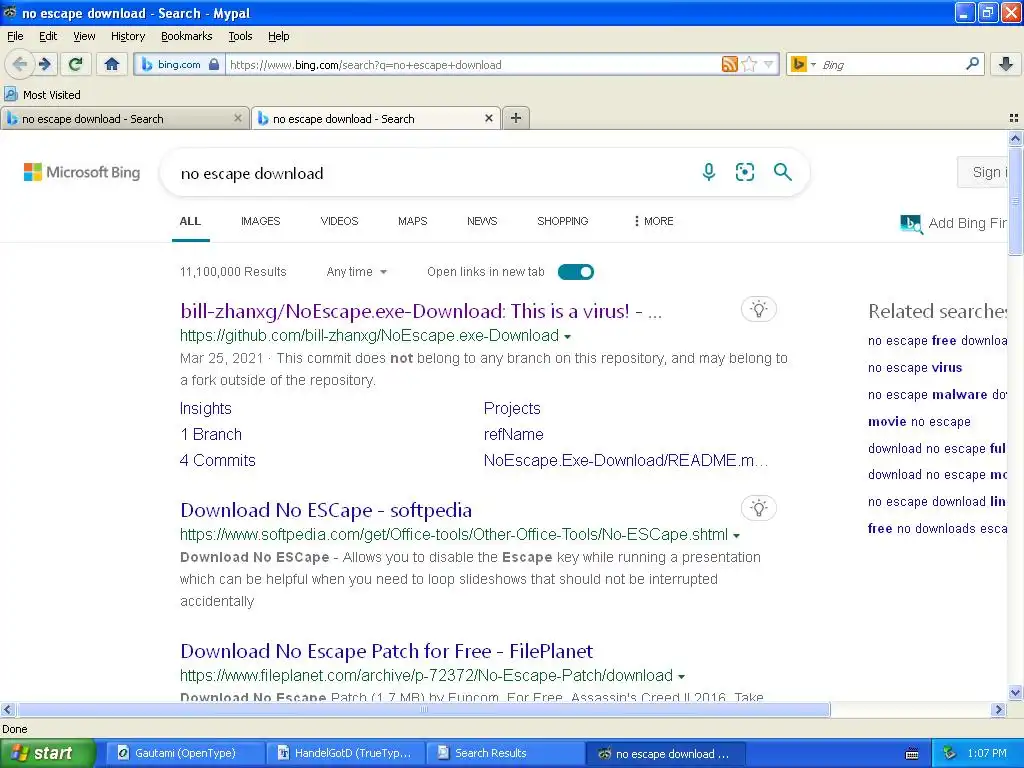Open the Tools menu
Screen dimensions: 1024x768
(x=240, y=36)
